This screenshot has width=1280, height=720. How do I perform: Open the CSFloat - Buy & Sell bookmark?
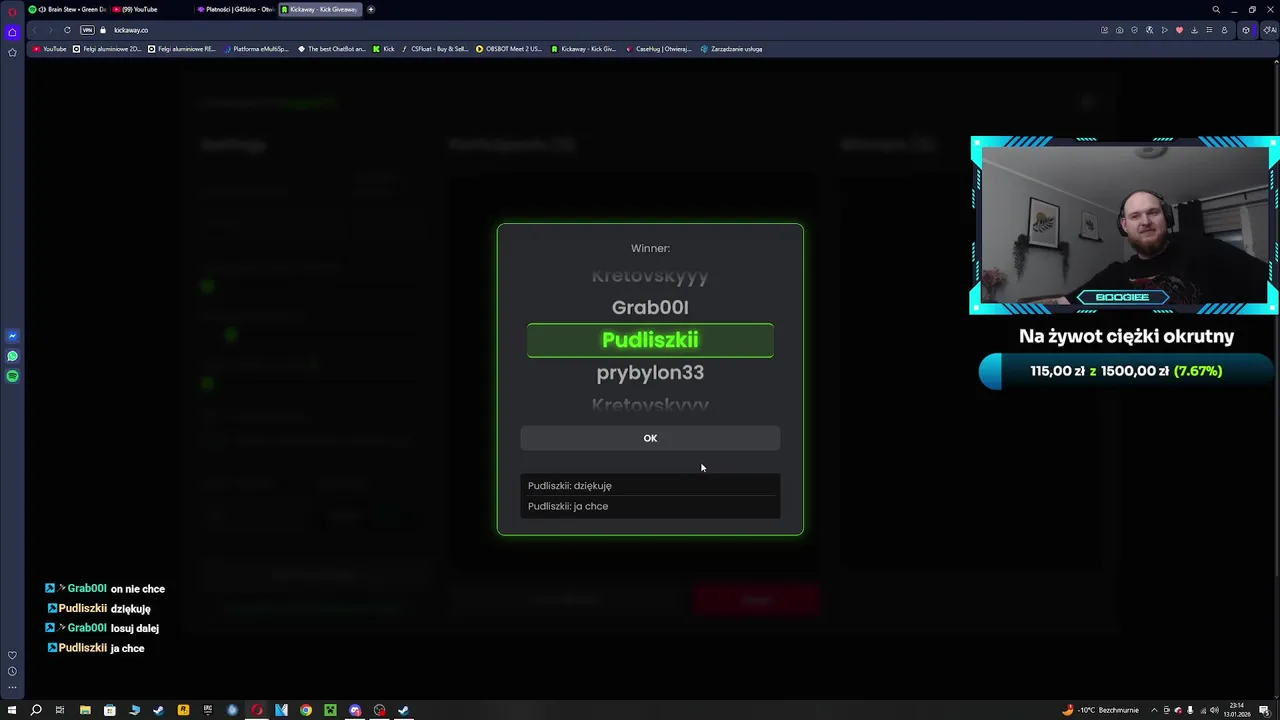[435, 49]
